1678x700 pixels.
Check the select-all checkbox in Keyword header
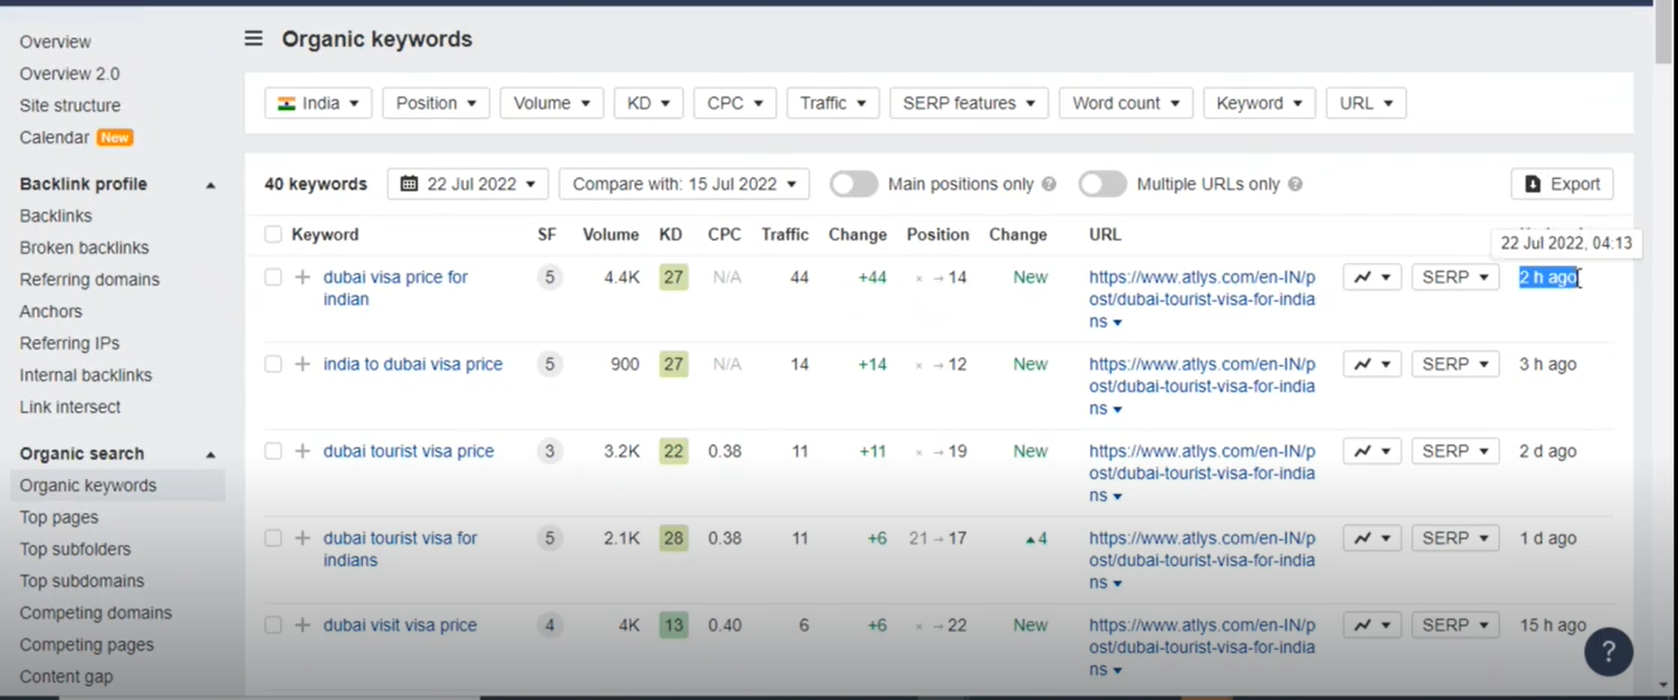point(273,234)
